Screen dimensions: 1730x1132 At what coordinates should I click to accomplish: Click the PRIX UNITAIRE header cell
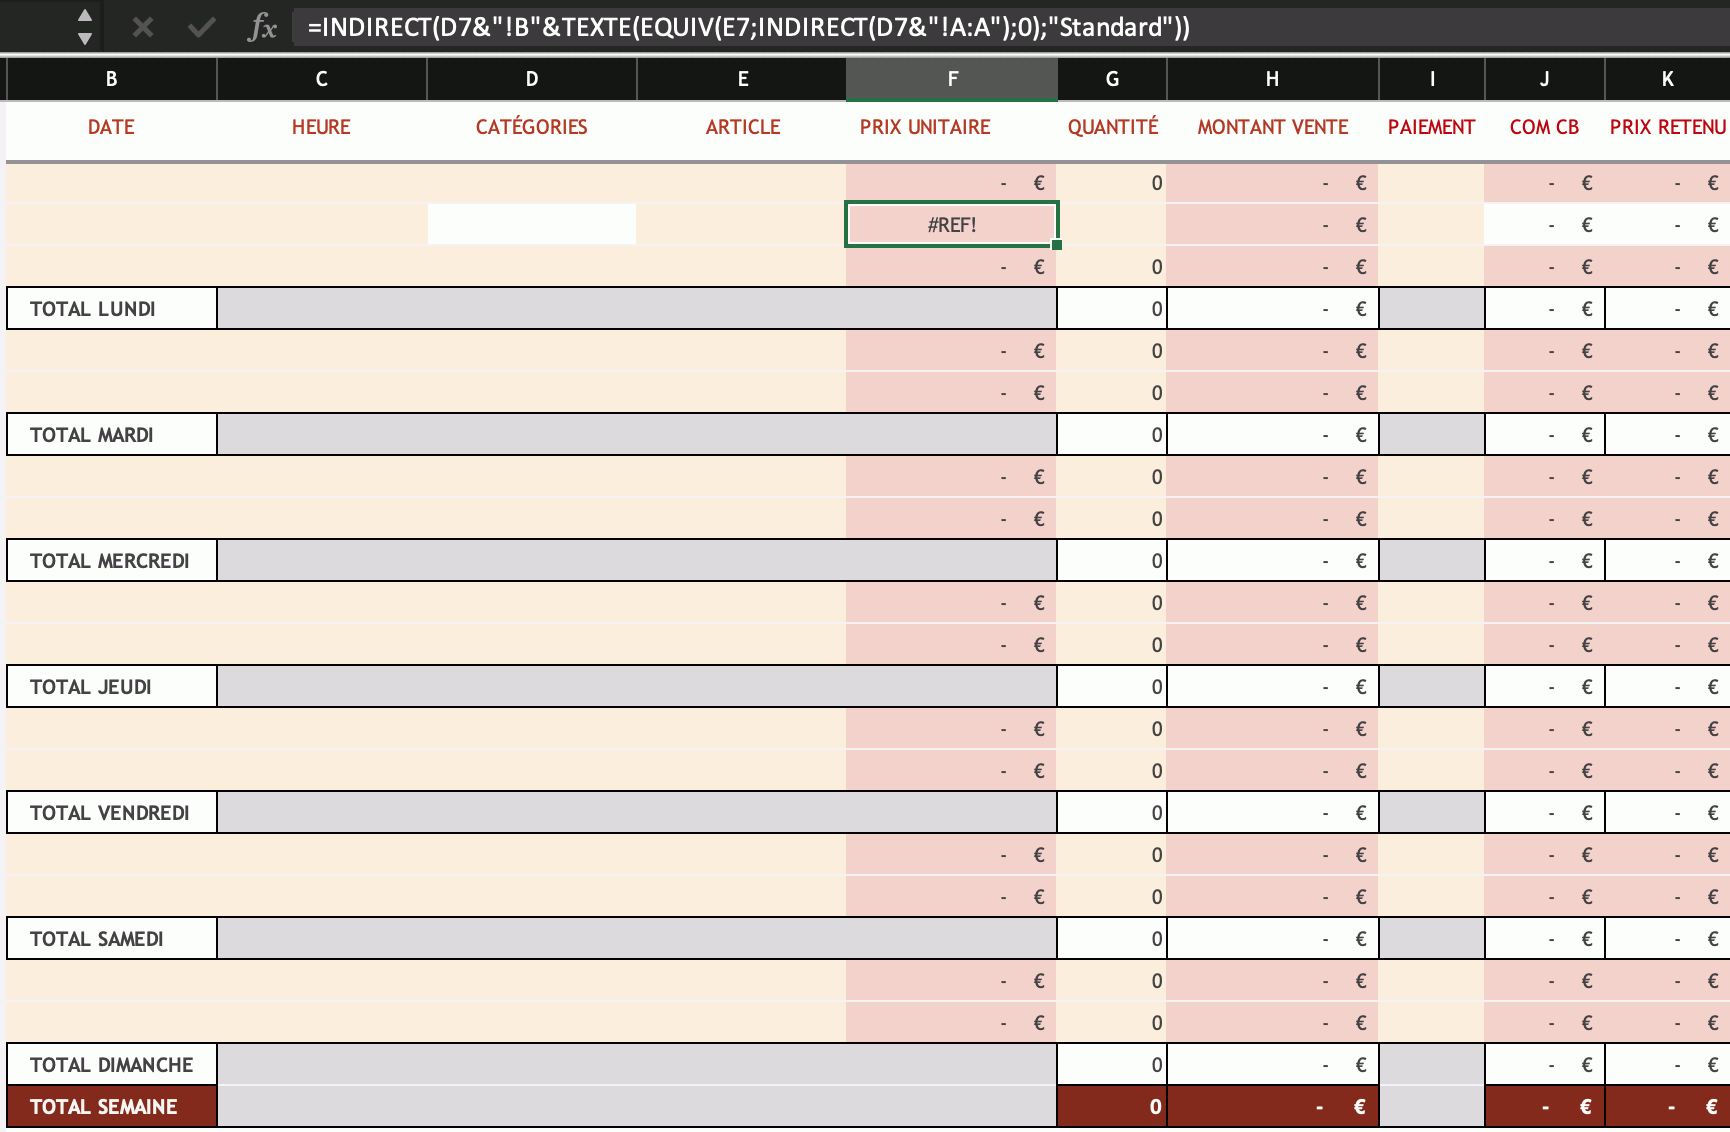click(925, 127)
